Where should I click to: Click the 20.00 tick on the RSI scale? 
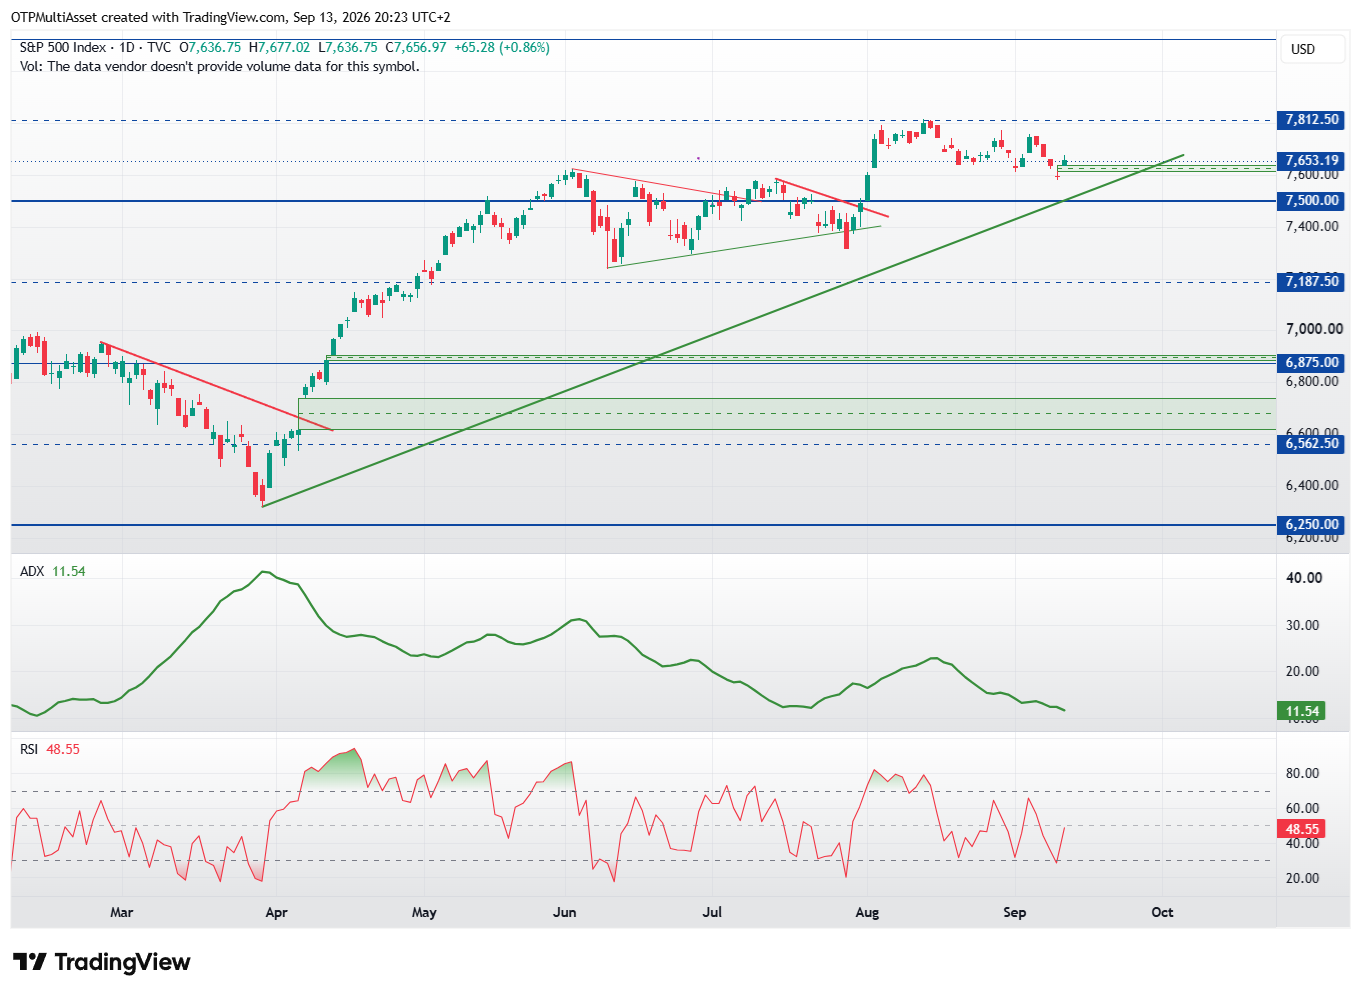click(x=1302, y=878)
